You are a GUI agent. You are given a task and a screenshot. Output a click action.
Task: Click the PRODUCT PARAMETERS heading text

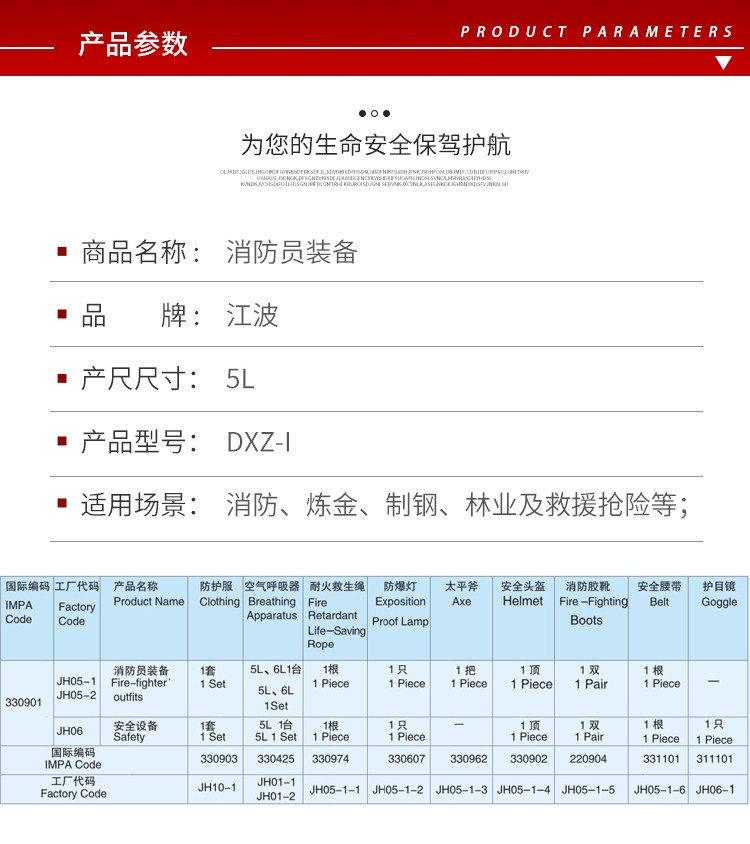pos(597,32)
